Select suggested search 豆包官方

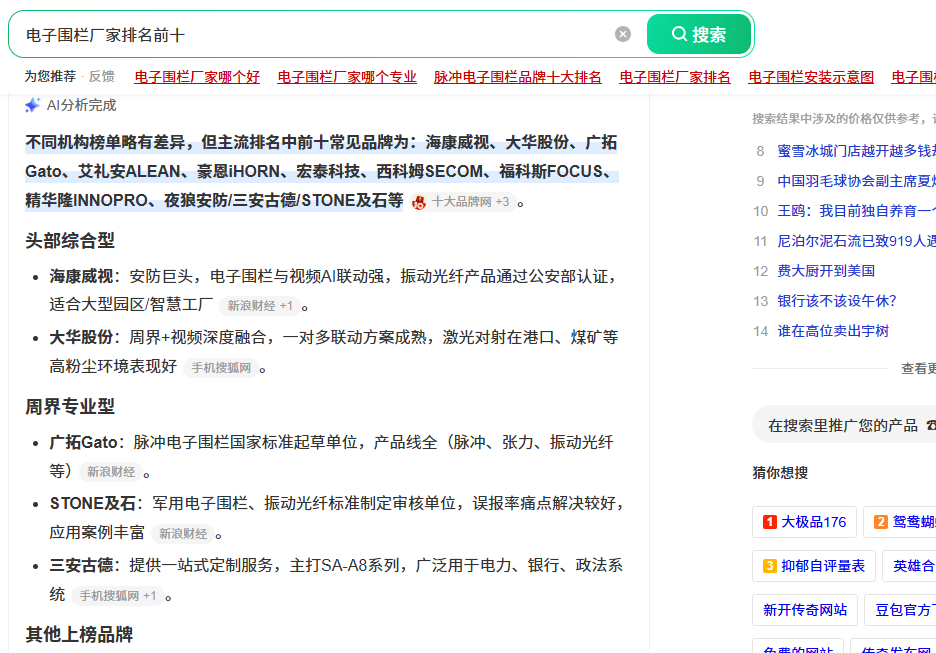click(x=900, y=609)
